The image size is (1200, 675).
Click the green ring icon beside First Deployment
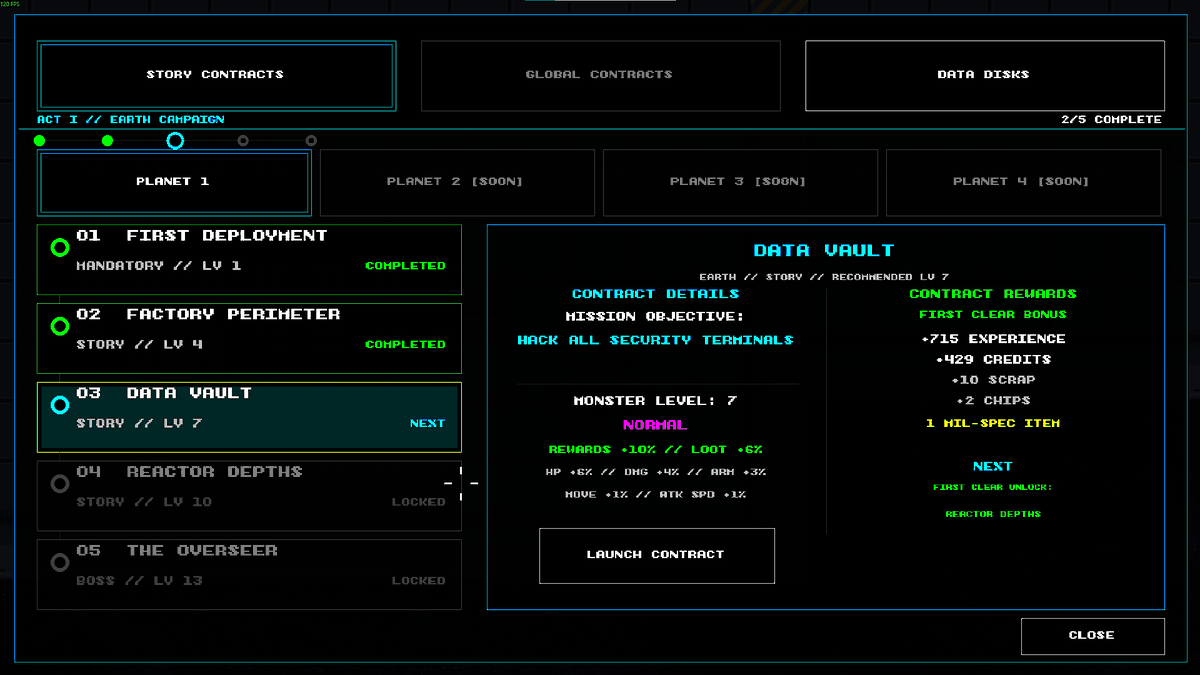point(59,247)
